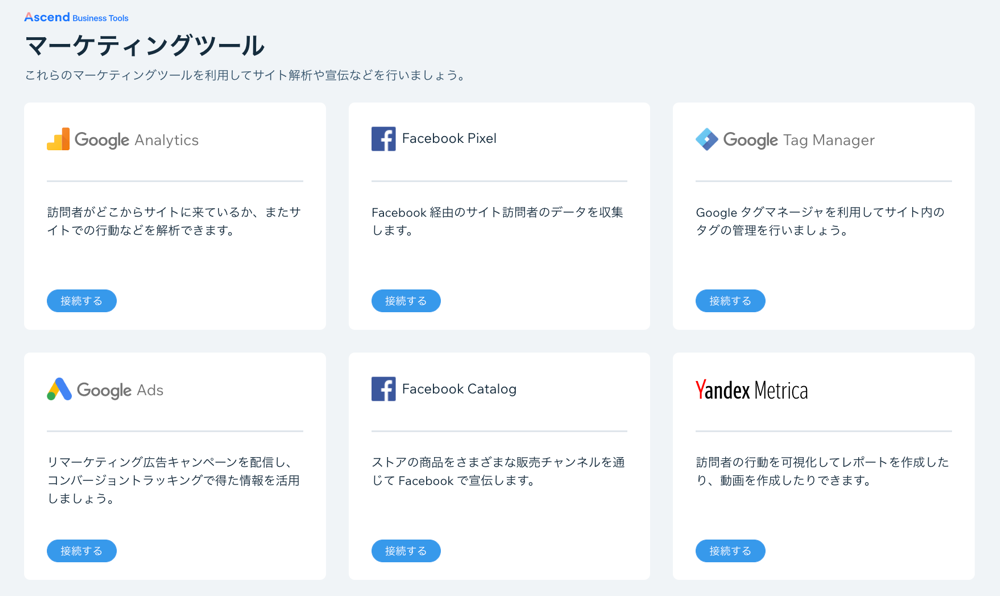This screenshot has width=1000, height=596.
Task: Connect Google Ads with 接続する button
Action: (82, 551)
